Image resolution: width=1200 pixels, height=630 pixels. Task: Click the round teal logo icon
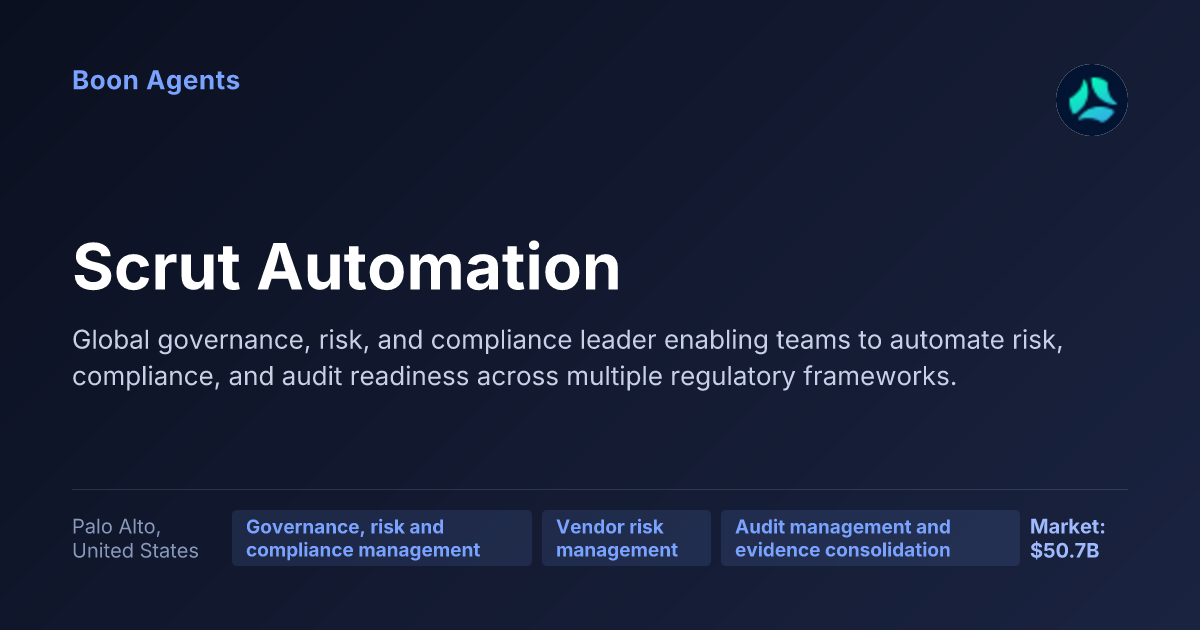1092,100
